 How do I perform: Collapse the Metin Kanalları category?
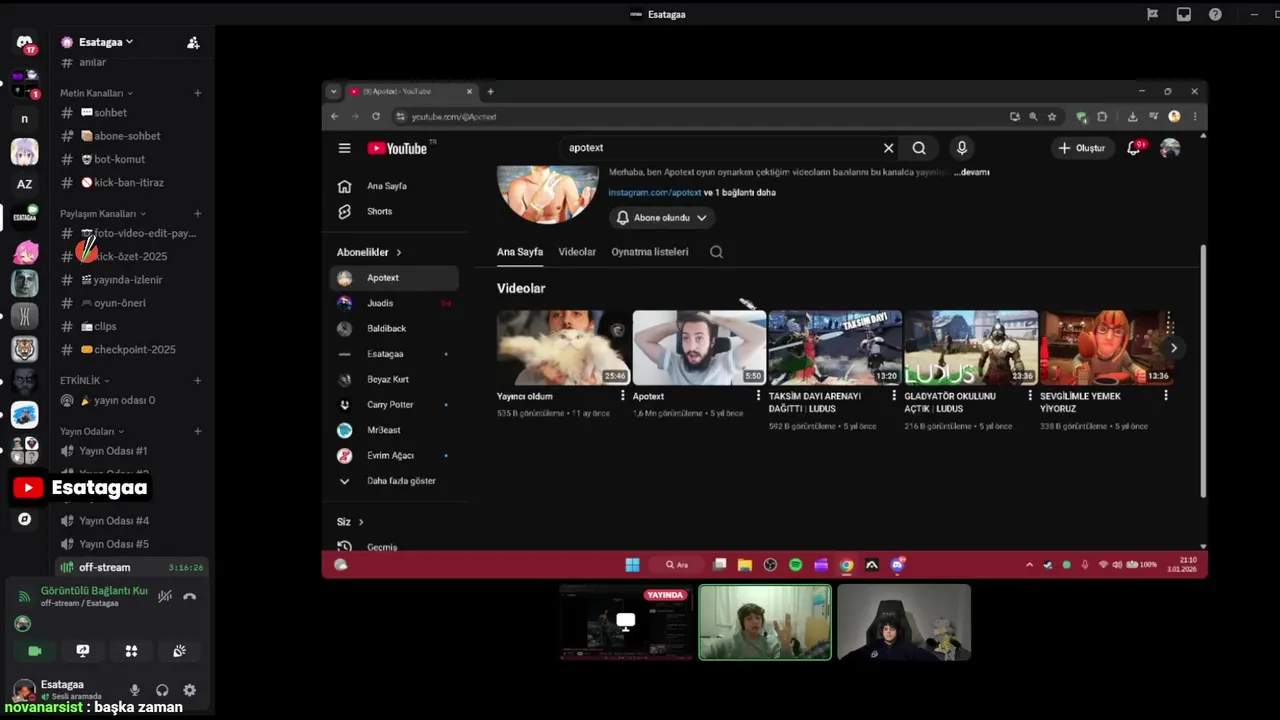(96, 93)
